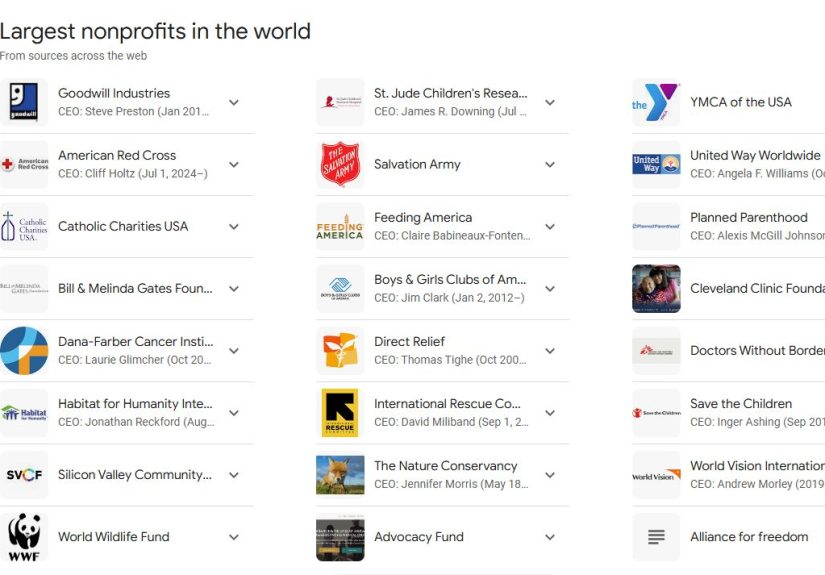Screen dimensions: 825x575
Task: Click the Alliance for freedom document icon
Action: point(656,537)
